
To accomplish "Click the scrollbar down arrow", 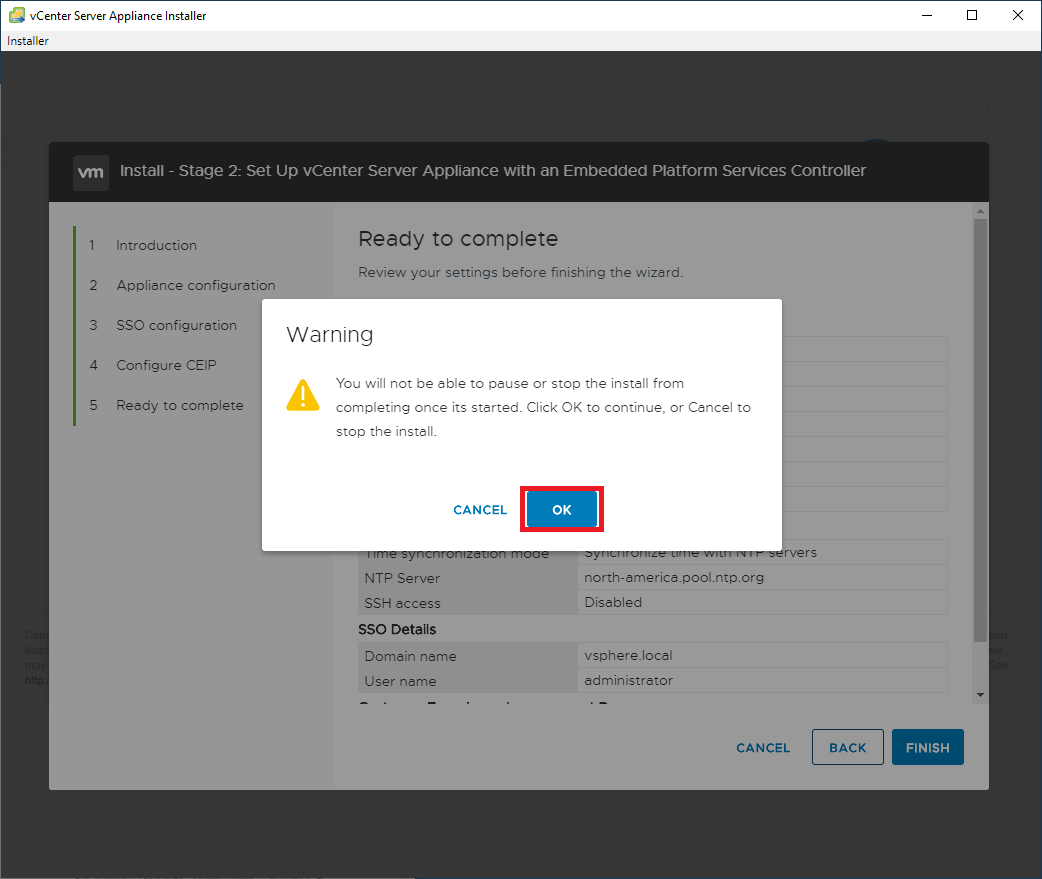I will 980,694.
